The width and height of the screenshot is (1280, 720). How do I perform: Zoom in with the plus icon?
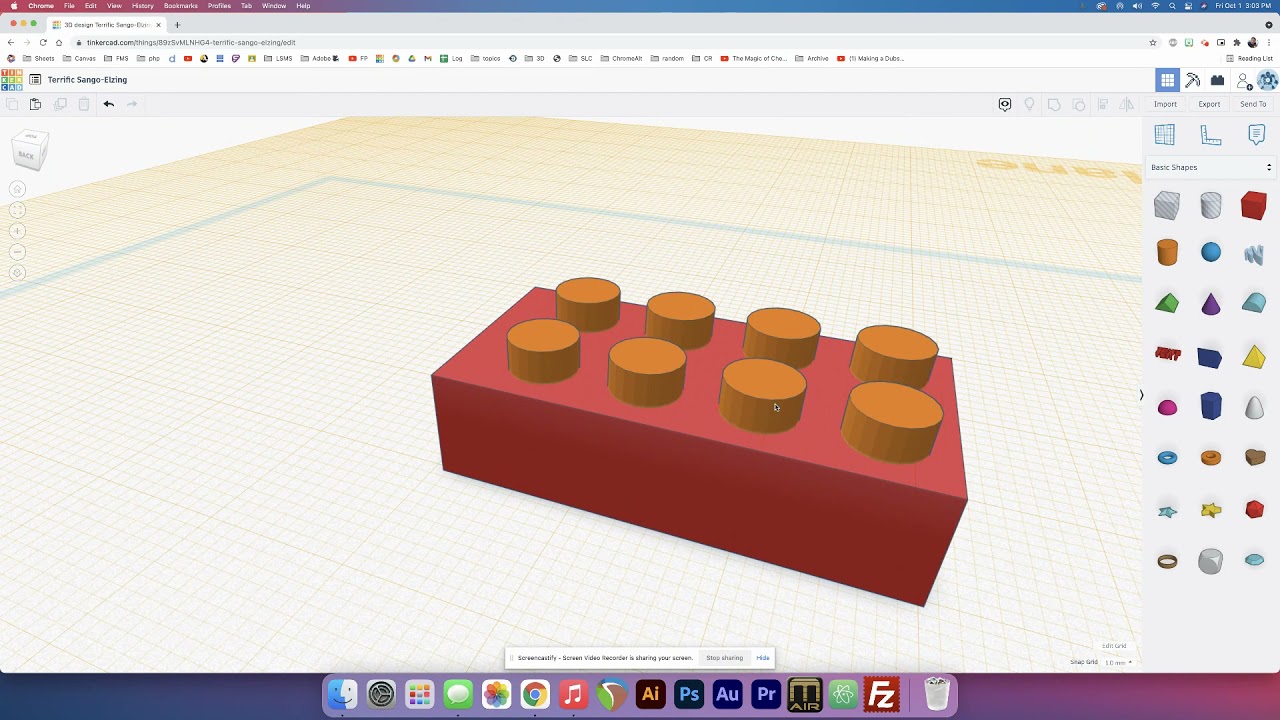pos(17,231)
